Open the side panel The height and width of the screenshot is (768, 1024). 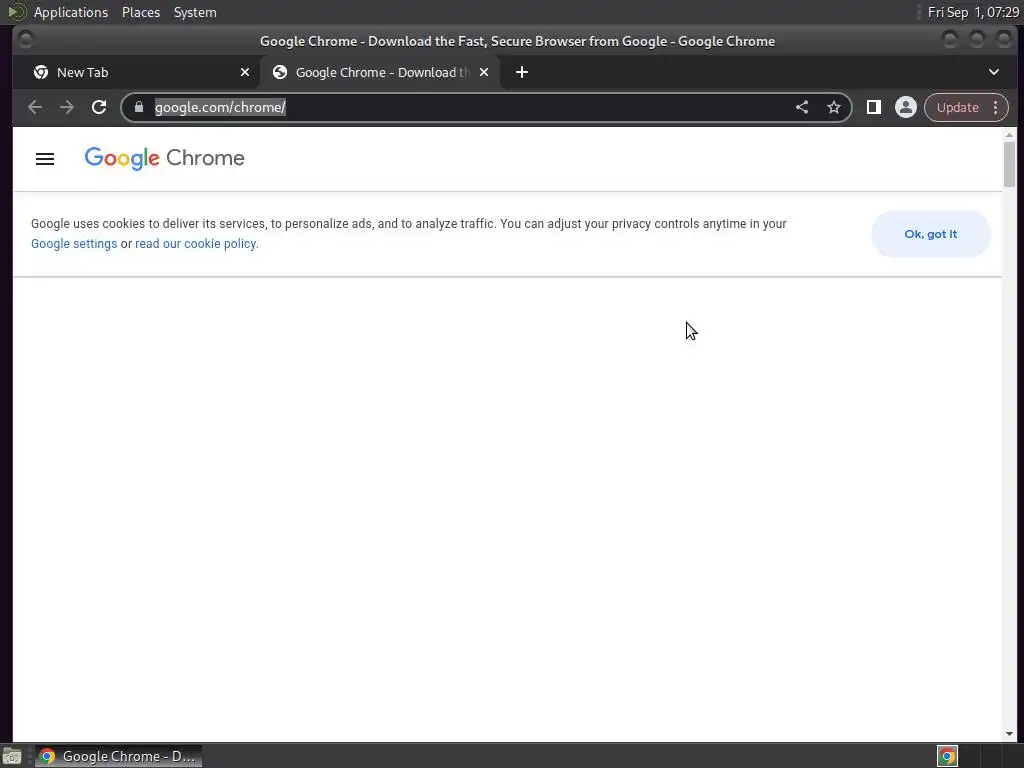point(873,107)
